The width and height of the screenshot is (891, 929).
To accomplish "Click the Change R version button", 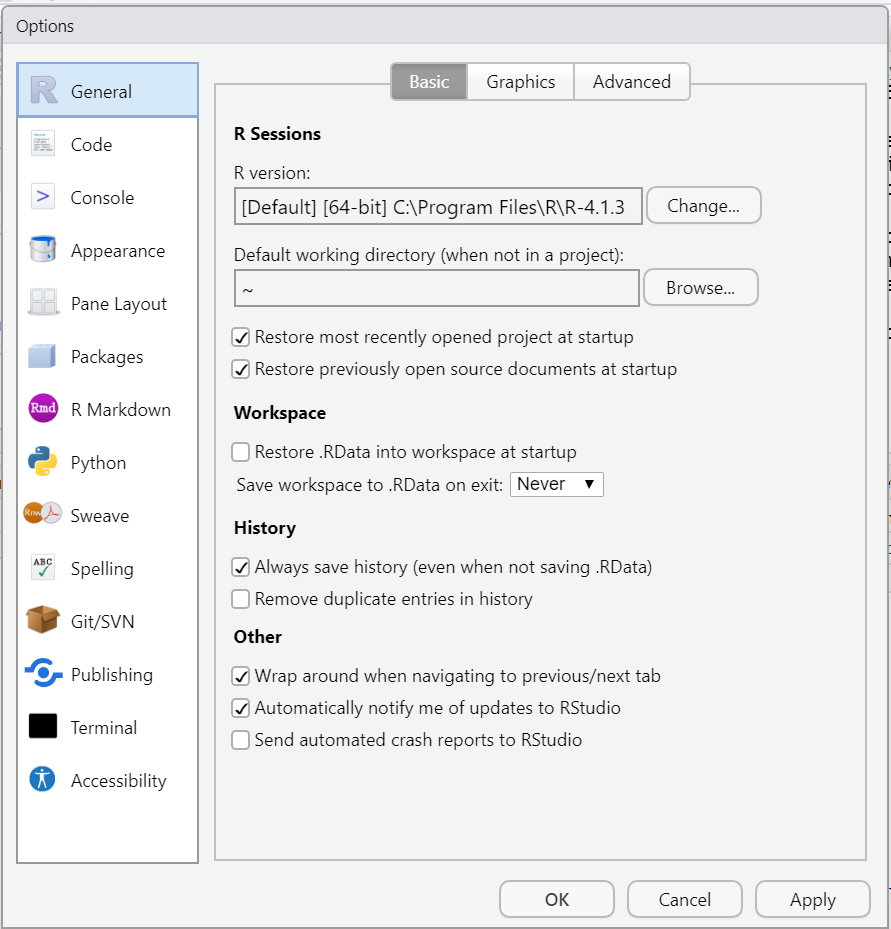I will pos(703,205).
